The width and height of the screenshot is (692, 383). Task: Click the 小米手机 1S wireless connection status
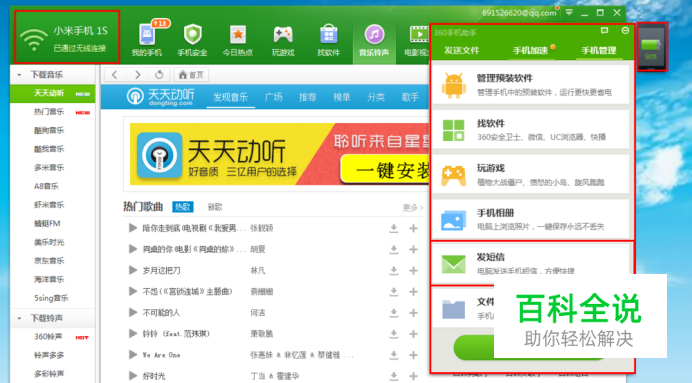[67, 38]
